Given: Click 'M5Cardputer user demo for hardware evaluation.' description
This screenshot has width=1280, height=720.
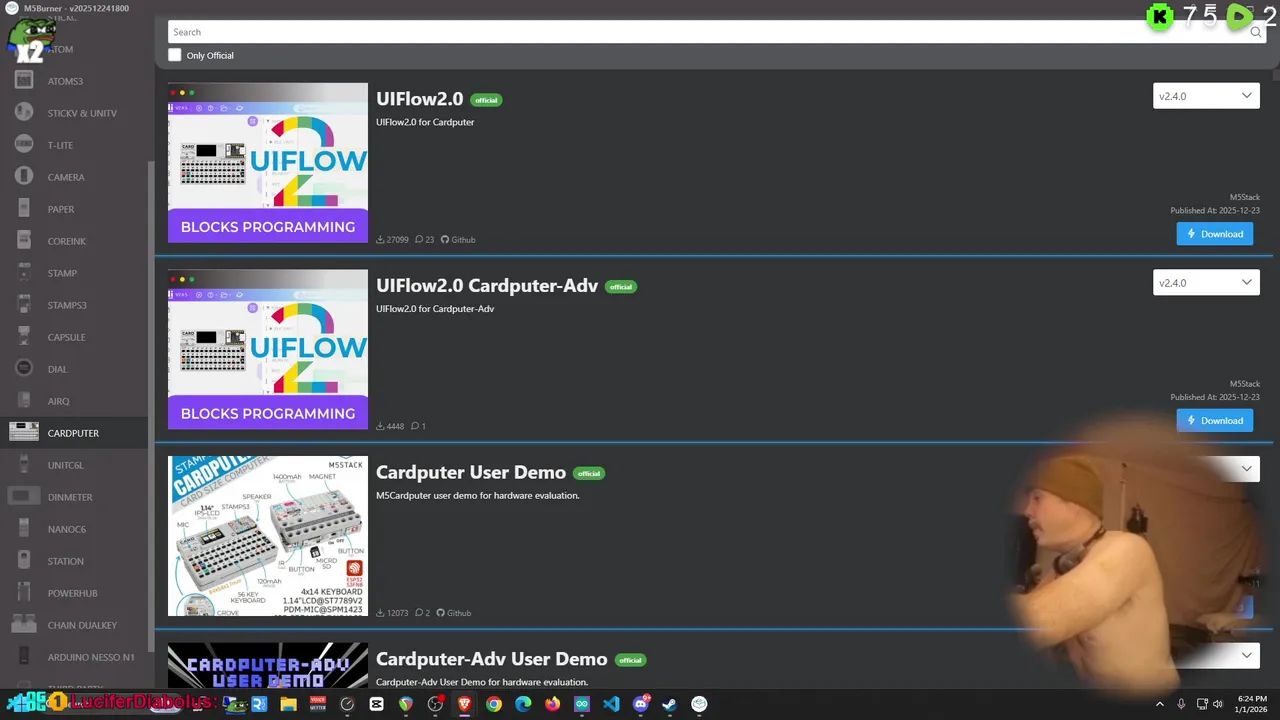Looking at the screenshot, I should pos(478,495).
